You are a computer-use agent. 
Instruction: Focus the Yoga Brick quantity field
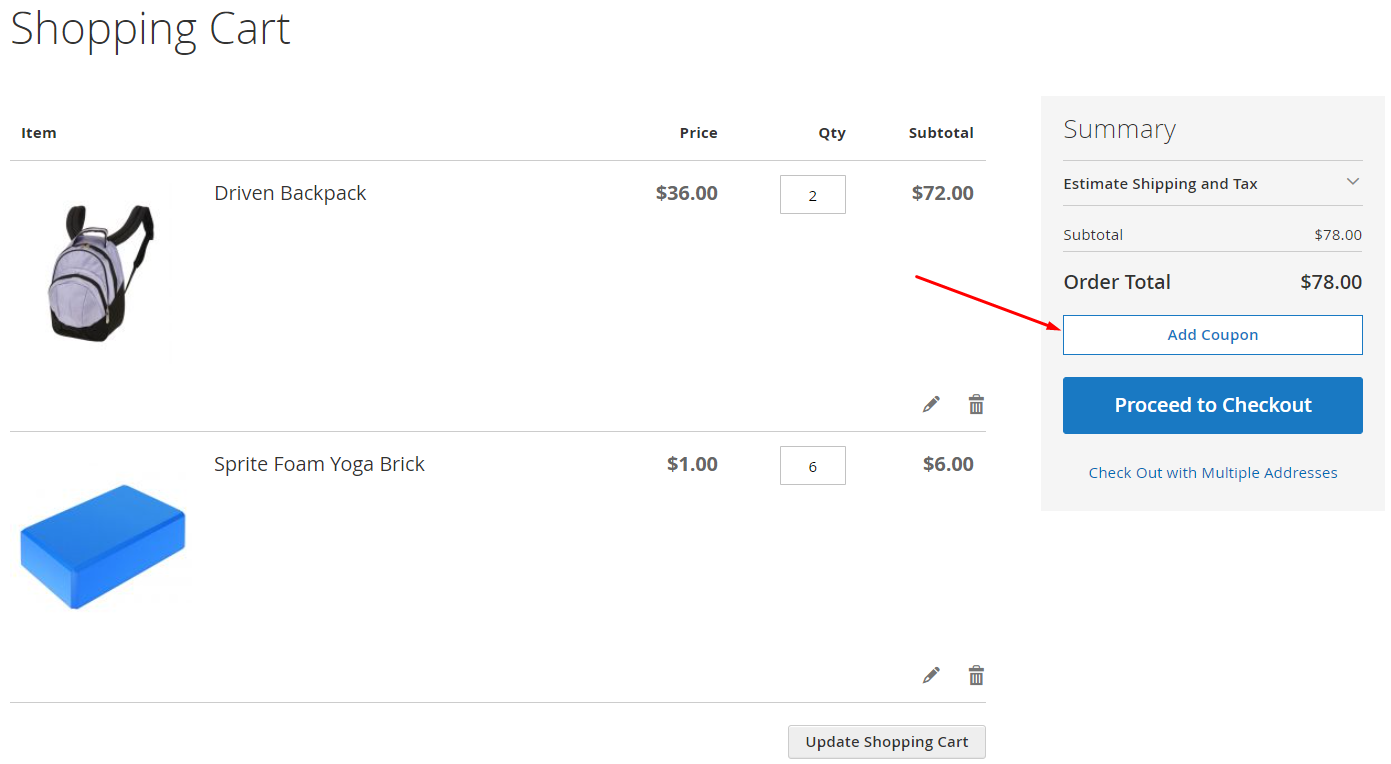[x=813, y=466]
